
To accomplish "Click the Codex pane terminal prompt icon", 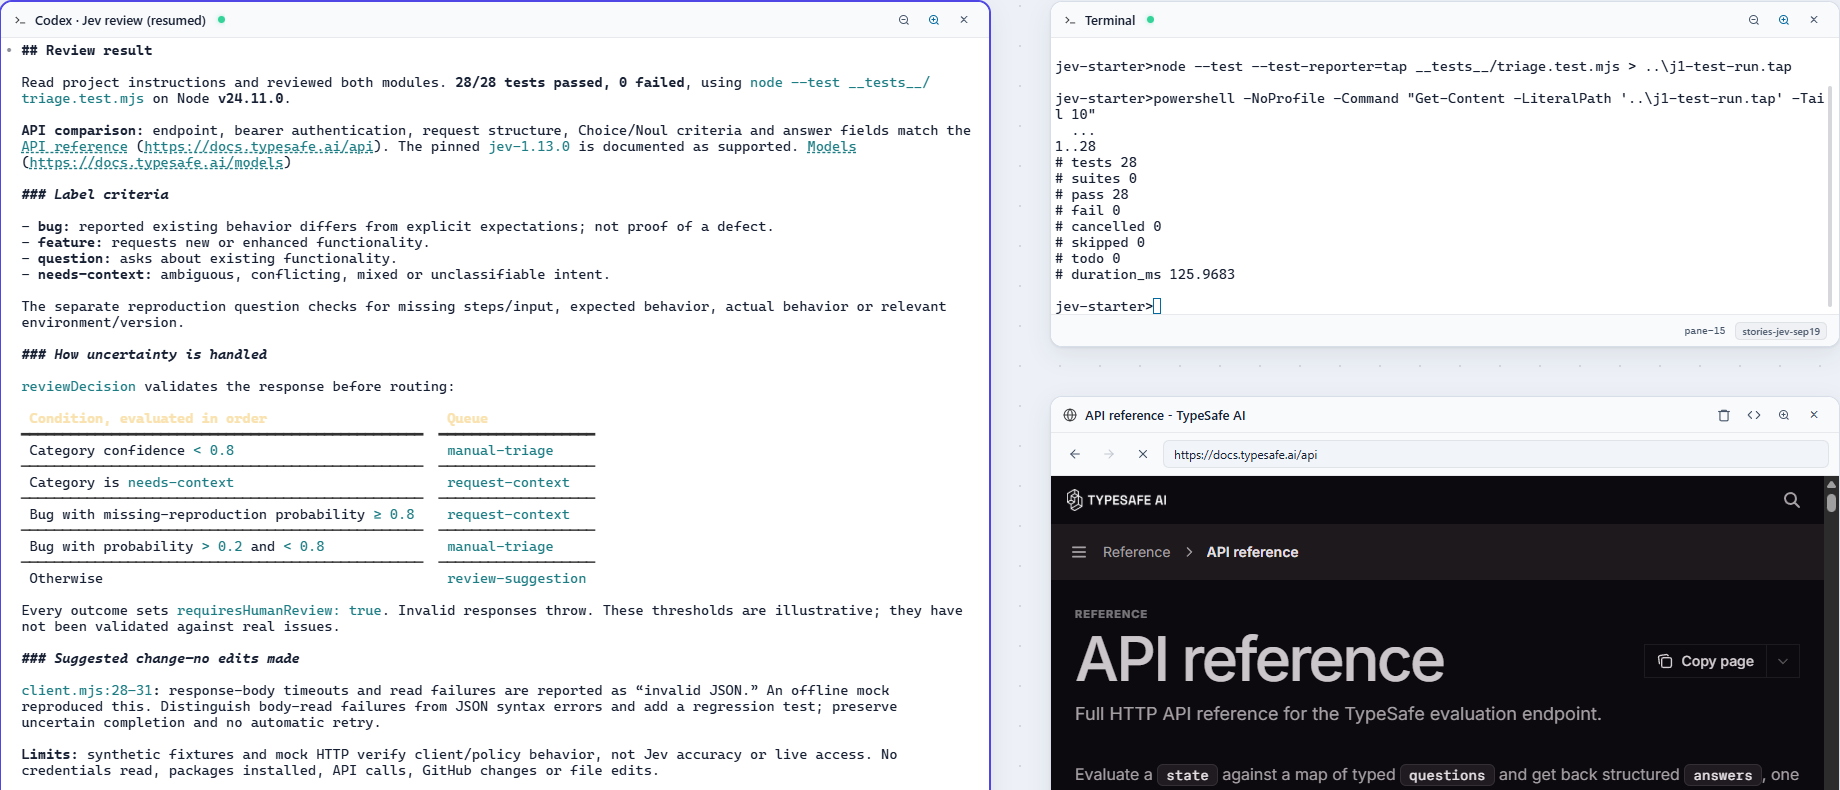I will point(20,20).
